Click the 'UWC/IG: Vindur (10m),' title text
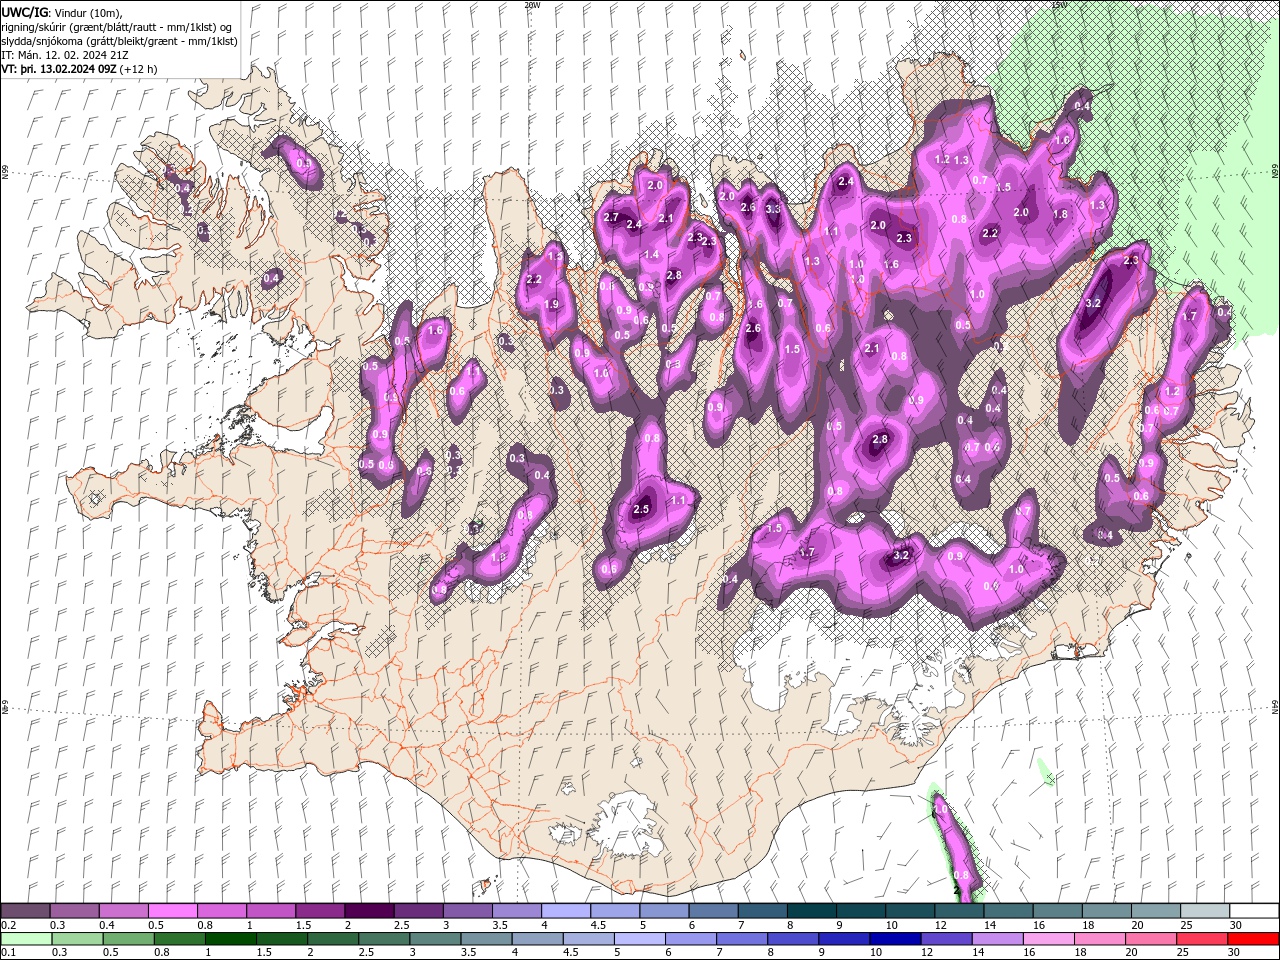This screenshot has width=1280, height=960. pyautogui.click(x=61, y=12)
